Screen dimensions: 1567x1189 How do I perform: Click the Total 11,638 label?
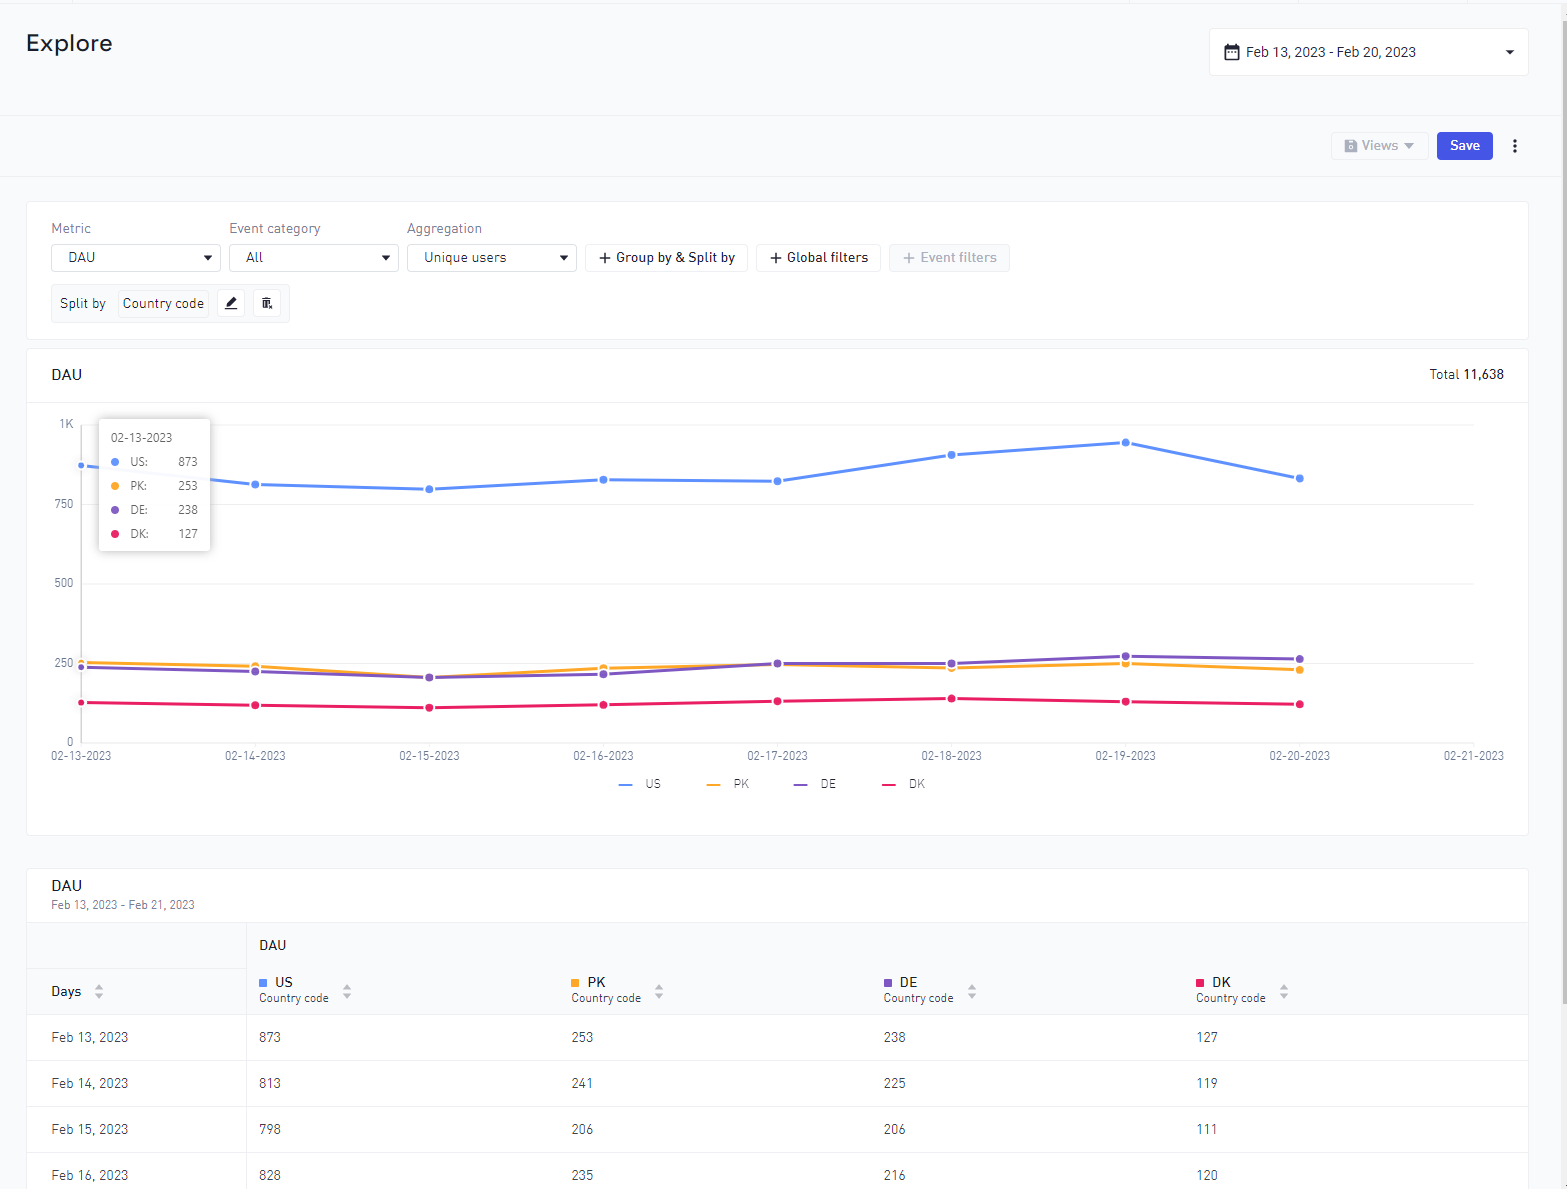(x=1466, y=375)
